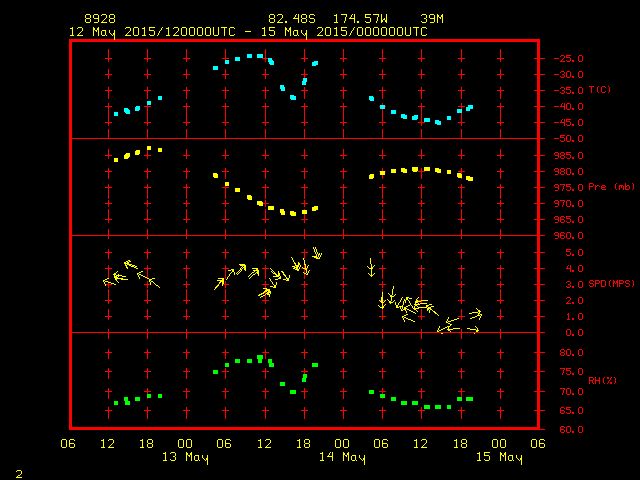
Task: Click the 13 May date label
Action: tap(185, 457)
